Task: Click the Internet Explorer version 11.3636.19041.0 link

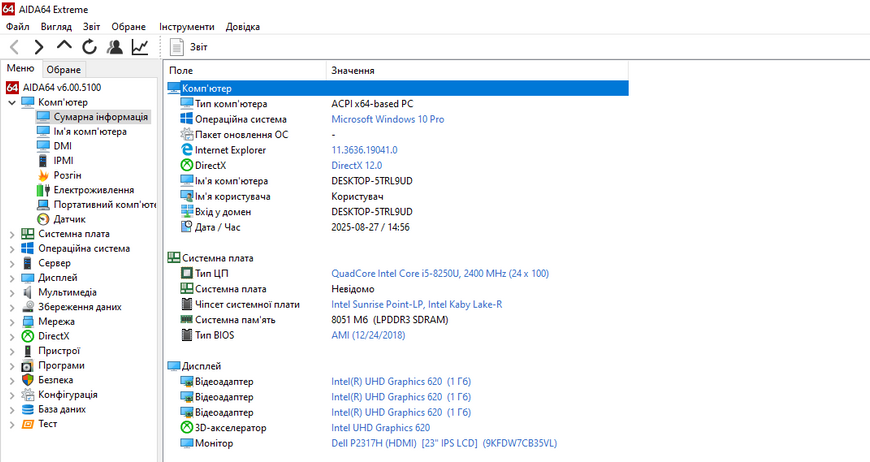Action: [x=364, y=150]
